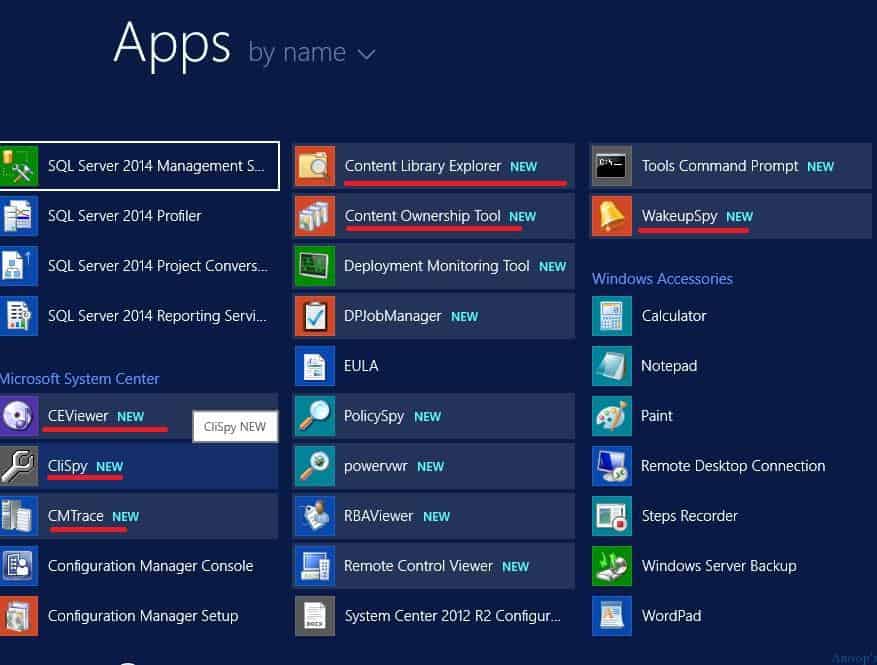Click 'SQL Server 2014 Reporting Servi...' text
Viewport: 877px width, 665px height.
pyautogui.click(x=157, y=316)
